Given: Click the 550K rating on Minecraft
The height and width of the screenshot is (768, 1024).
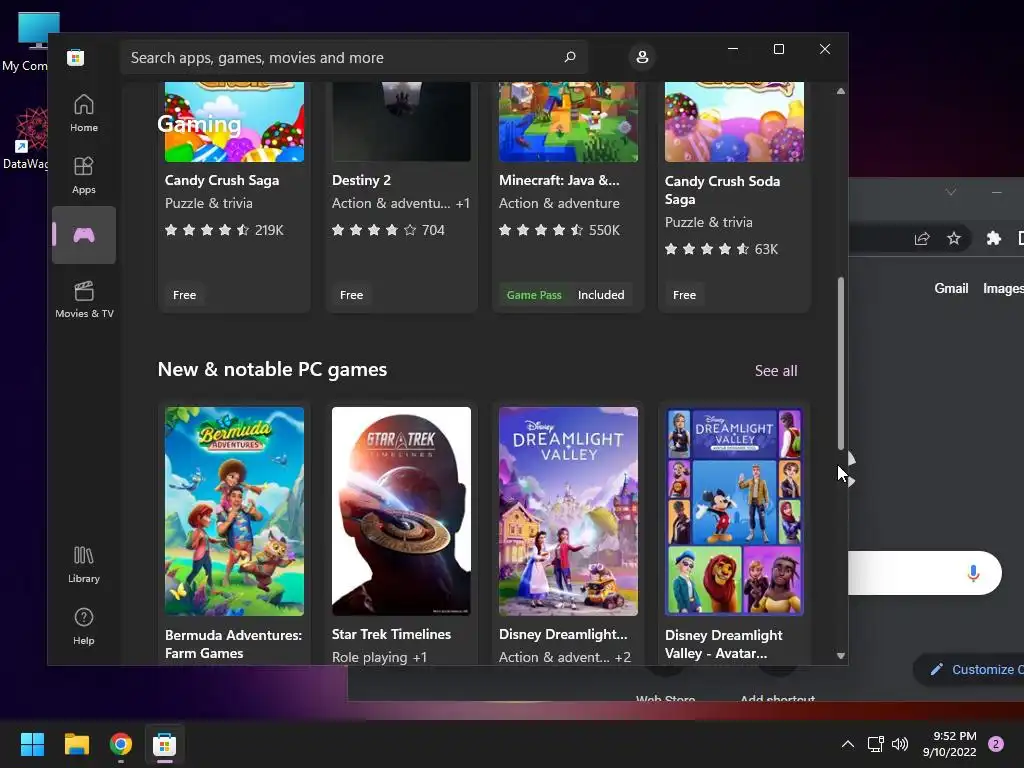Looking at the screenshot, I should pos(604,230).
